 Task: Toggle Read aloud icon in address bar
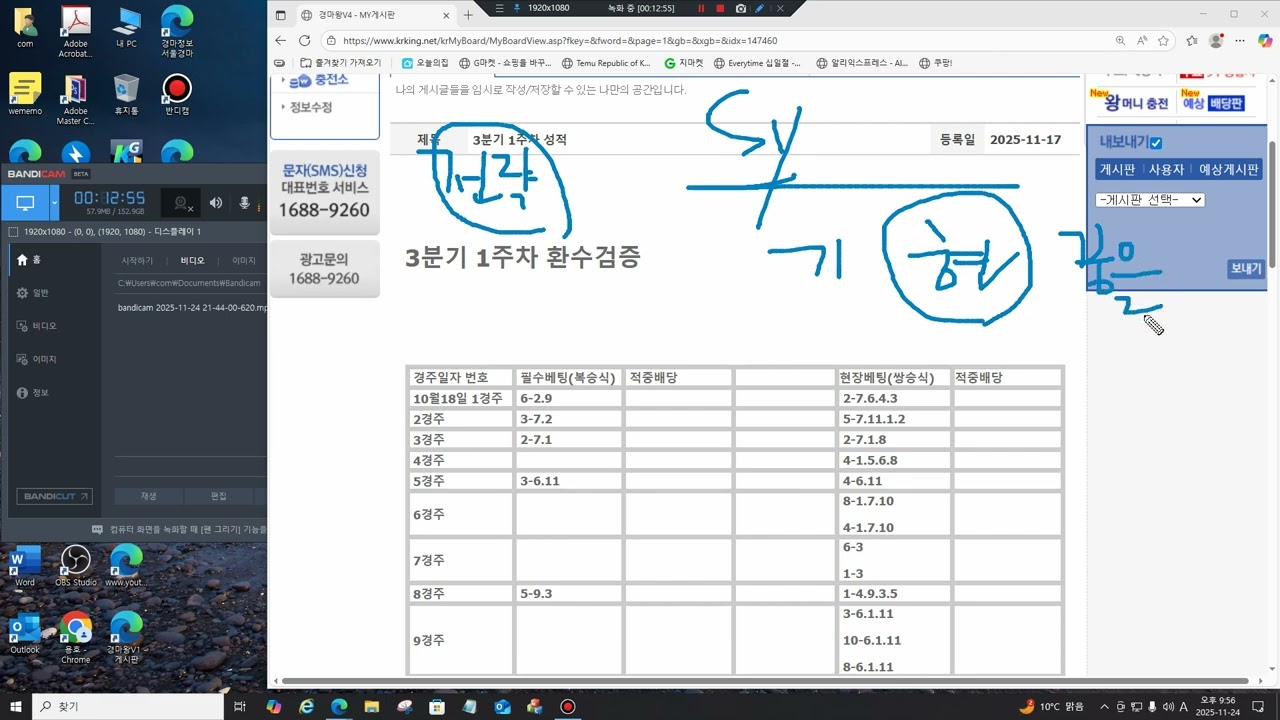point(1142,41)
